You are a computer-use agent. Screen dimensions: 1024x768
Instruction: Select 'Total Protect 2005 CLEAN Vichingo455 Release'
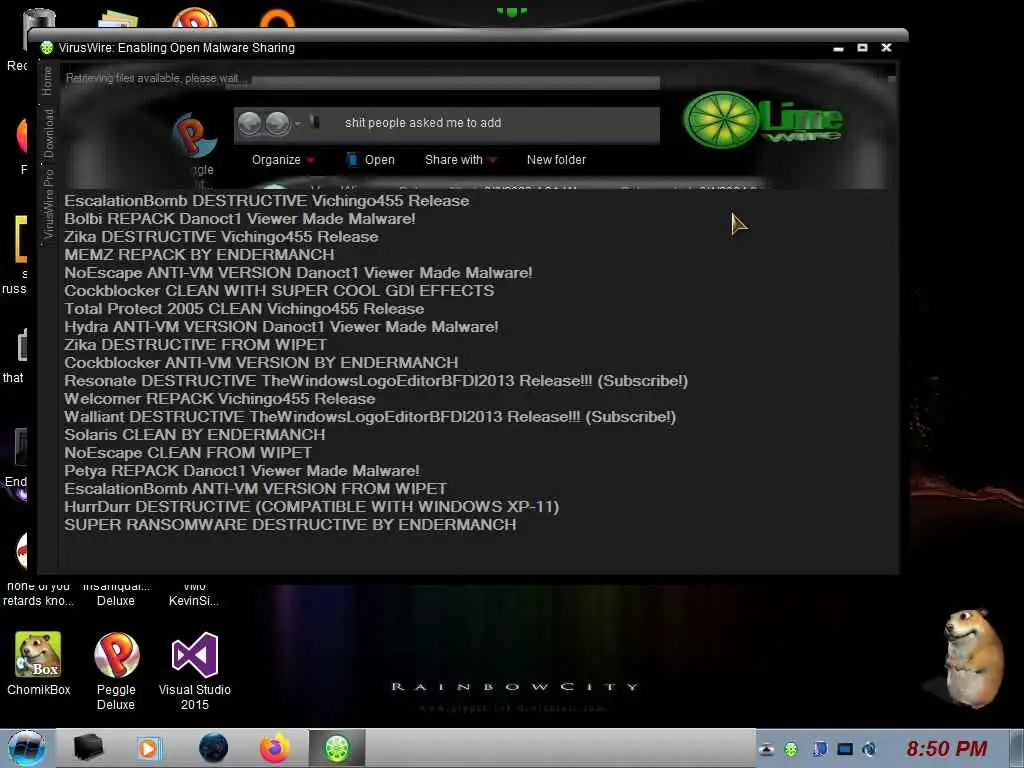tap(244, 308)
